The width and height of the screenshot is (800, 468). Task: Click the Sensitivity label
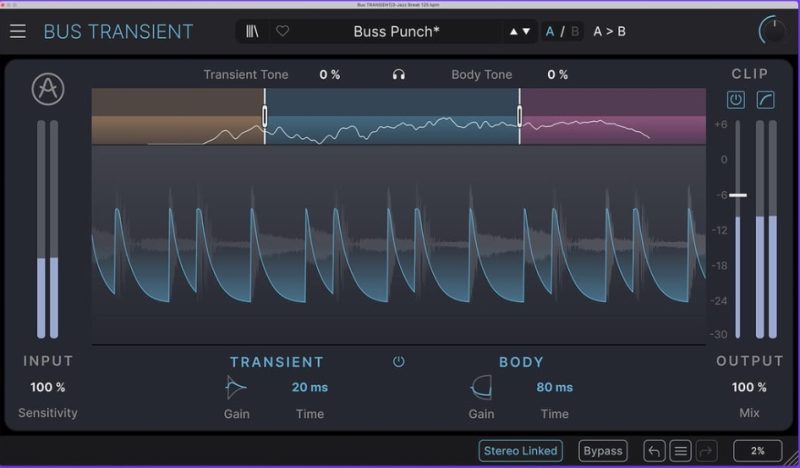click(x=48, y=413)
